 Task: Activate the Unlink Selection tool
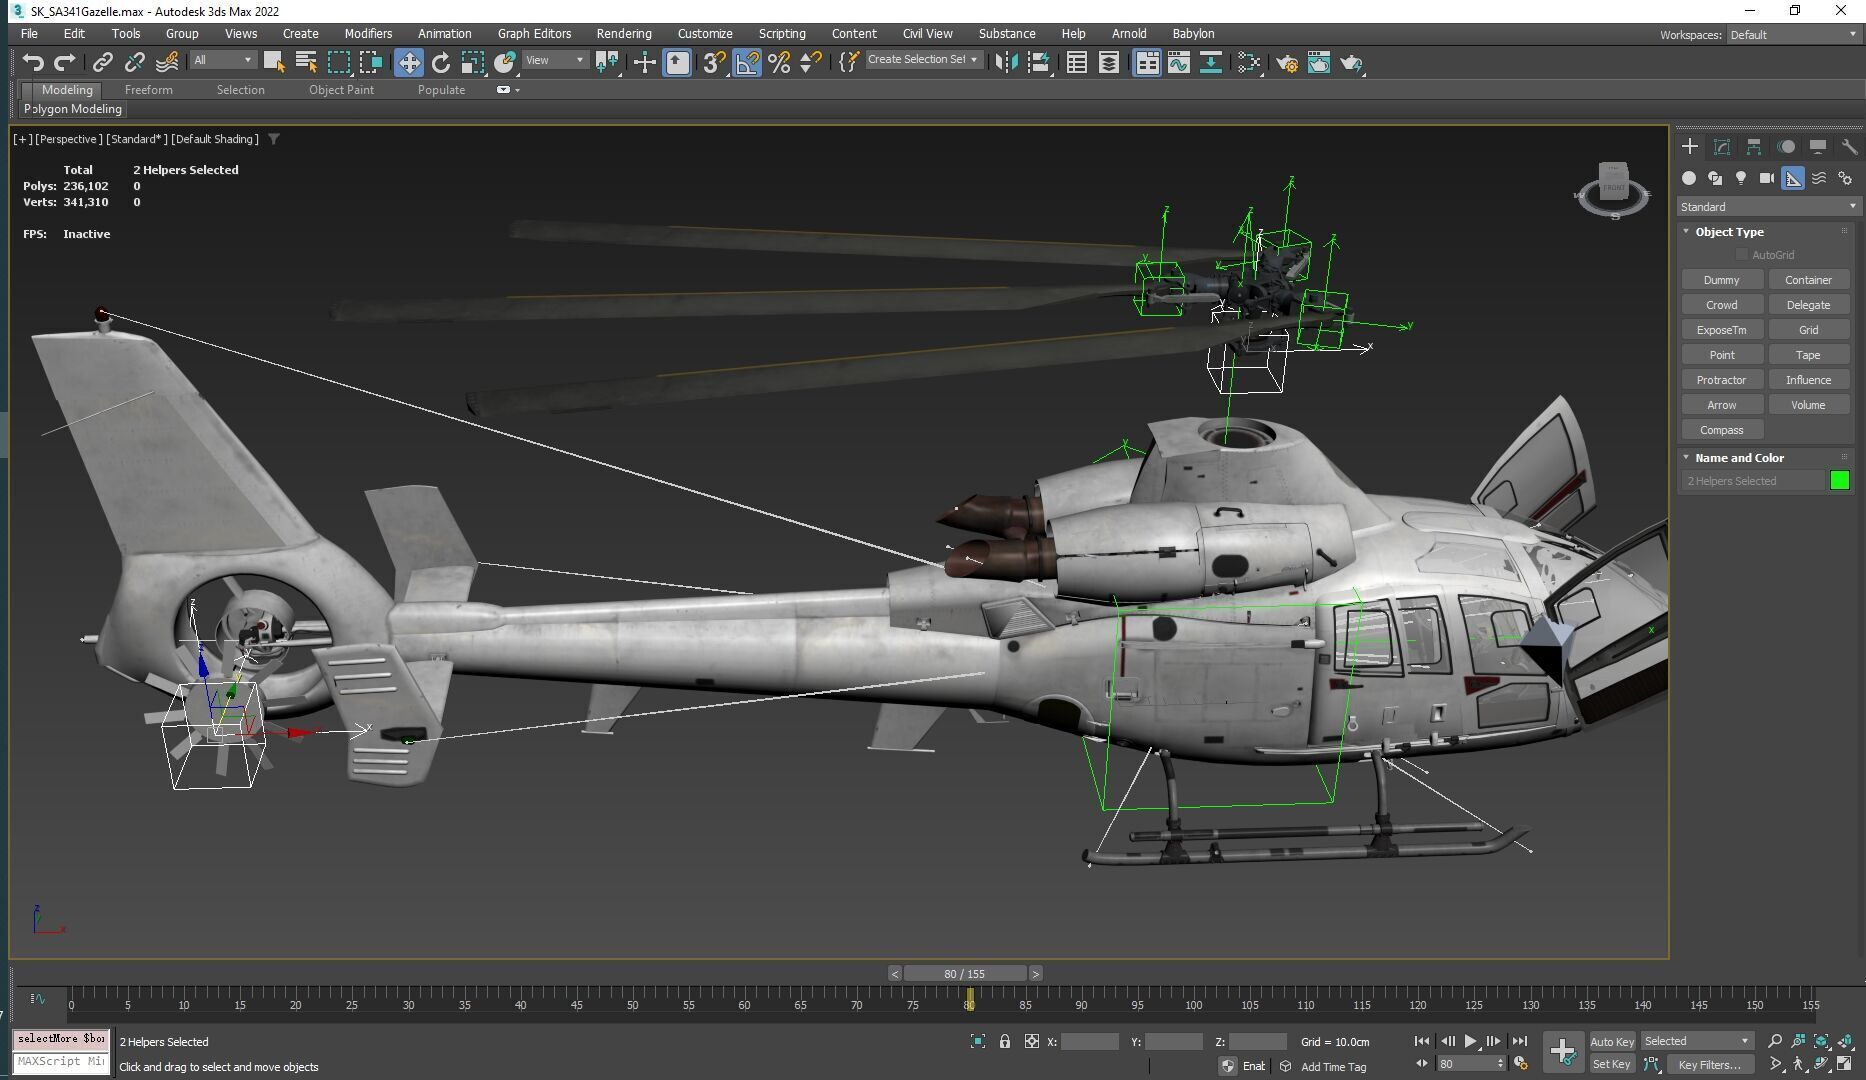point(134,63)
